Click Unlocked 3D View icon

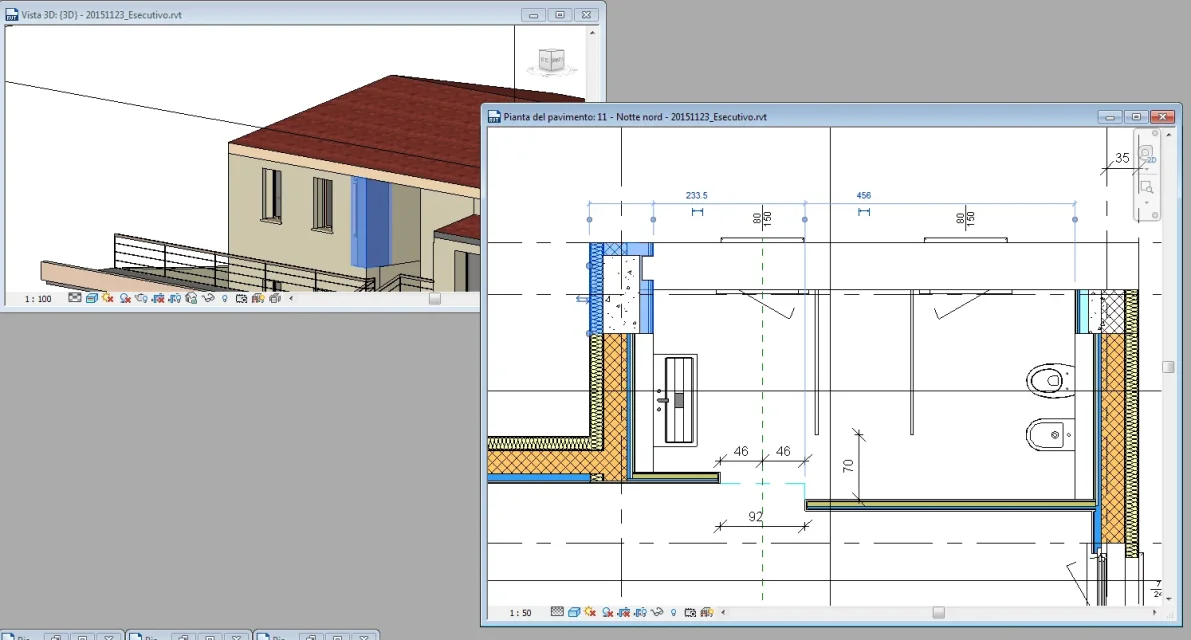(191, 298)
